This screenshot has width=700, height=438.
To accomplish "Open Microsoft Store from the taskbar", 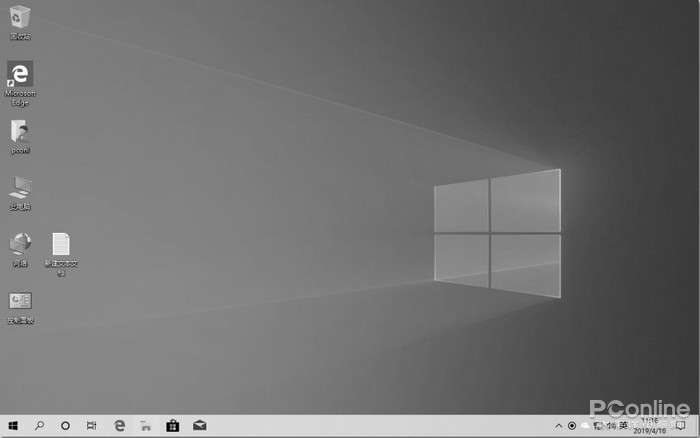I will tap(173, 425).
